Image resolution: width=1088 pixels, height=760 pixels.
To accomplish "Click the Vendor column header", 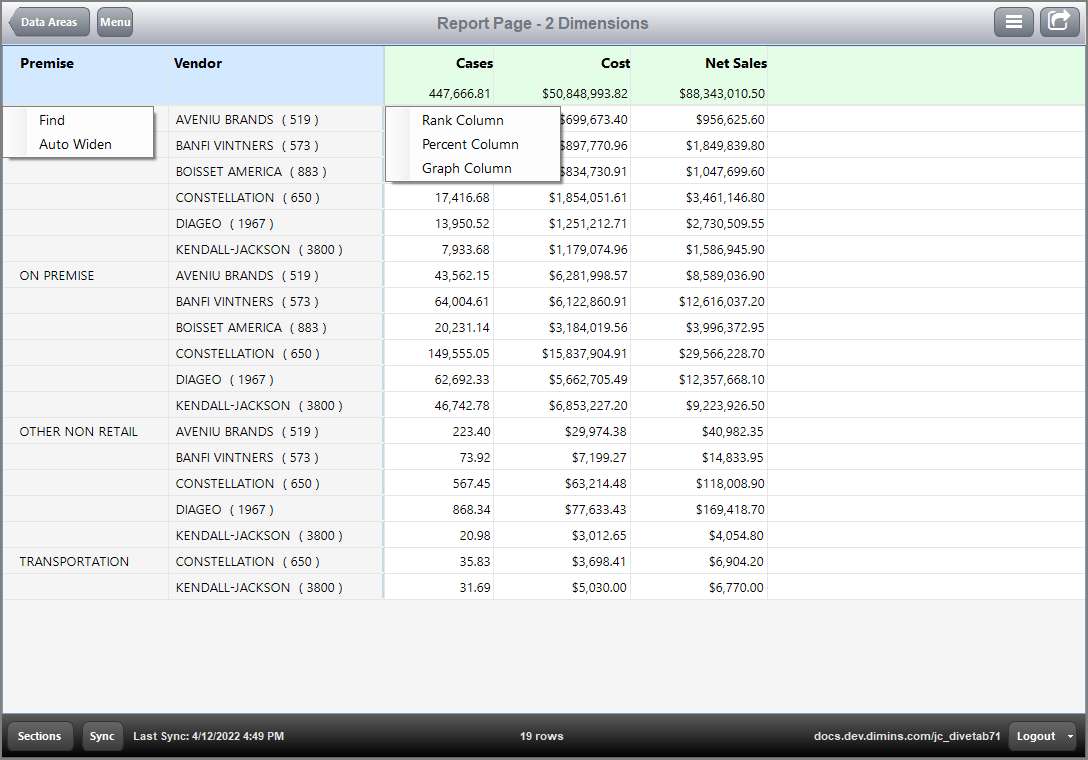I will coord(196,63).
